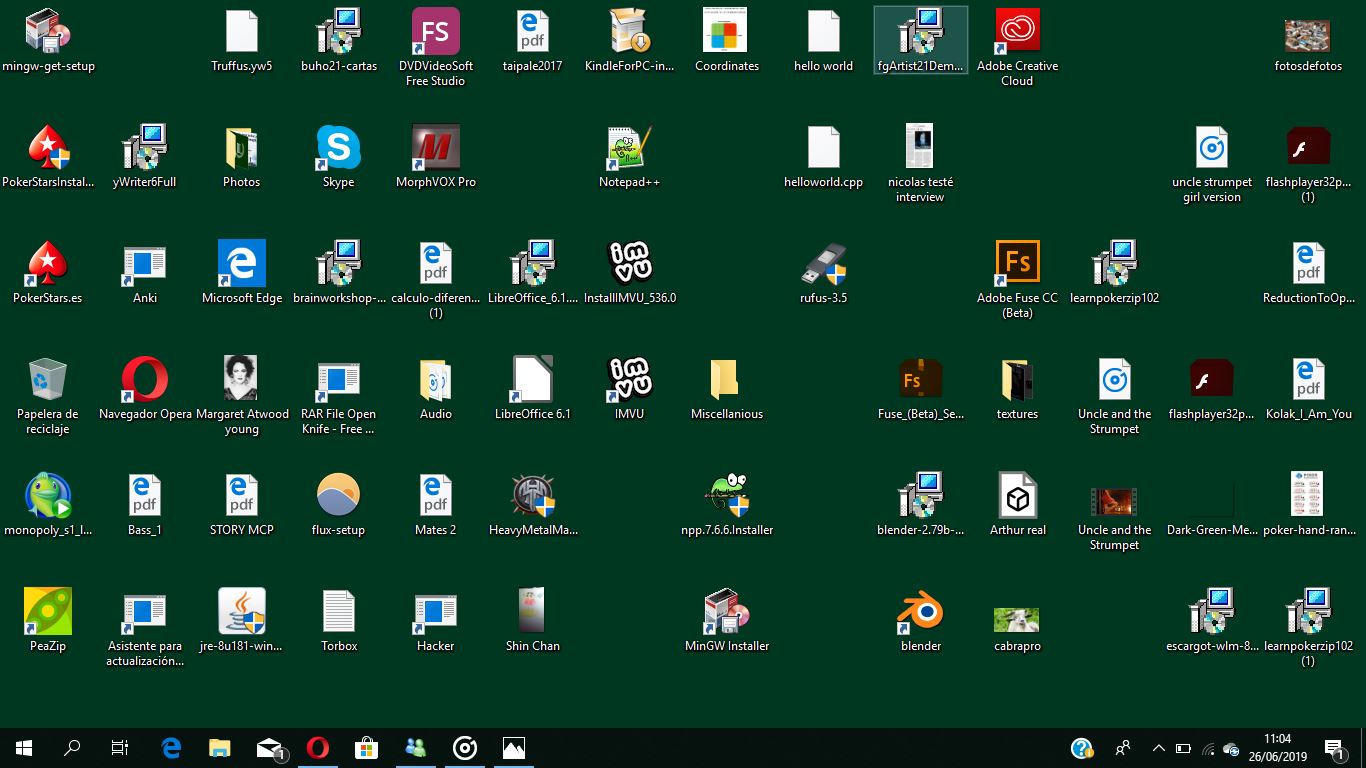Launch Edge from the taskbar
The width and height of the screenshot is (1366, 768).
pyautogui.click(x=171, y=748)
